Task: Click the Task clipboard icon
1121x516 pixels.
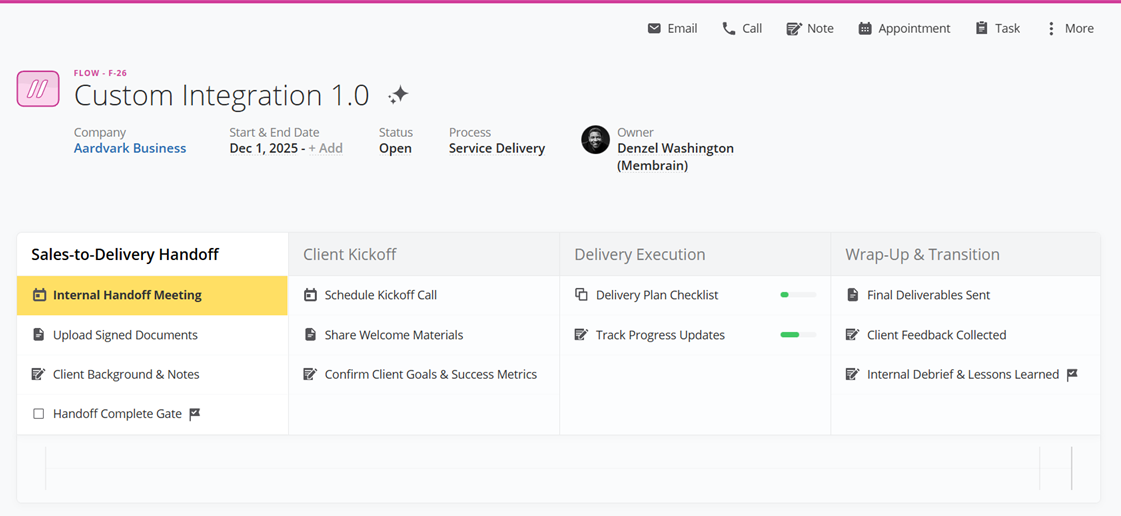Action: [982, 28]
